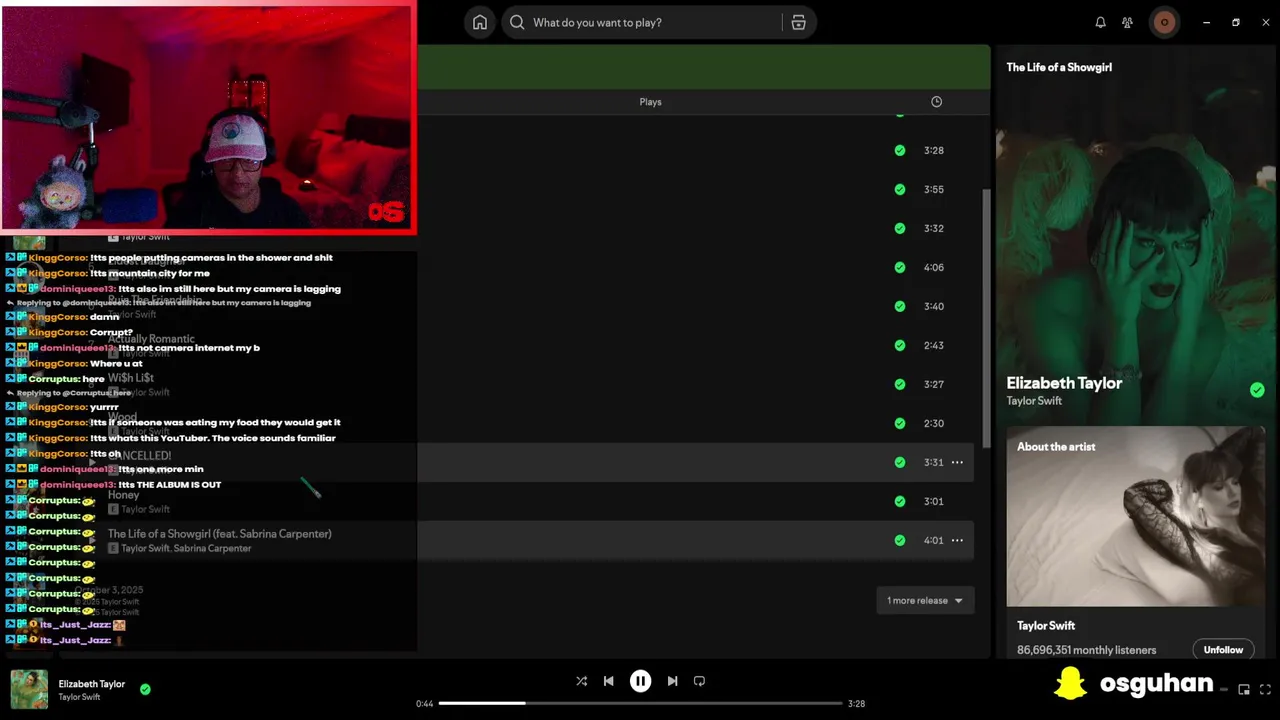Toggle the saved check for the 4:06 track
The width and height of the screenshot is (1280, 720).
(900, 267)
